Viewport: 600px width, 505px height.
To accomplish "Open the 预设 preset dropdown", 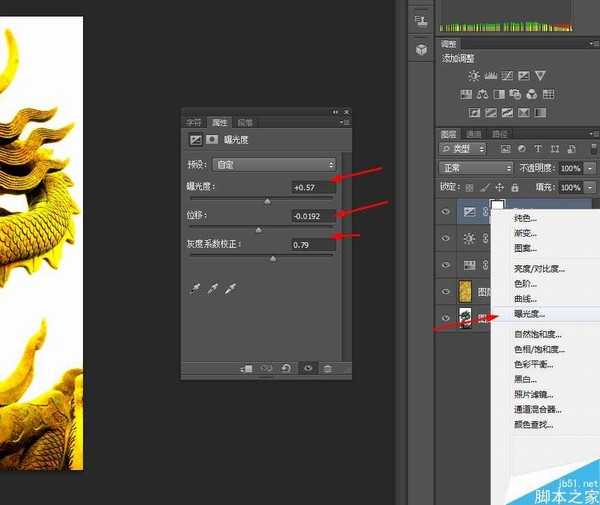I will tap(275, 164).
